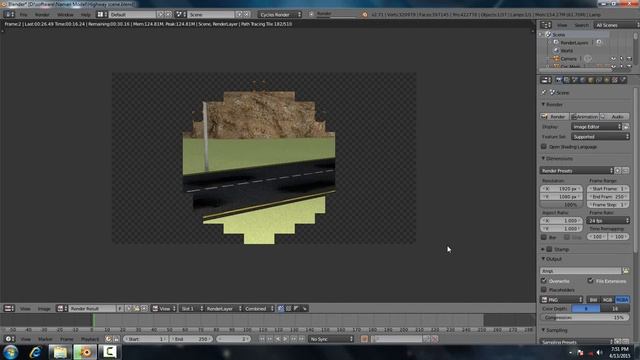Click the Animation render button
The height and width of the screenshot is (360, 640).
click(584, 117)
